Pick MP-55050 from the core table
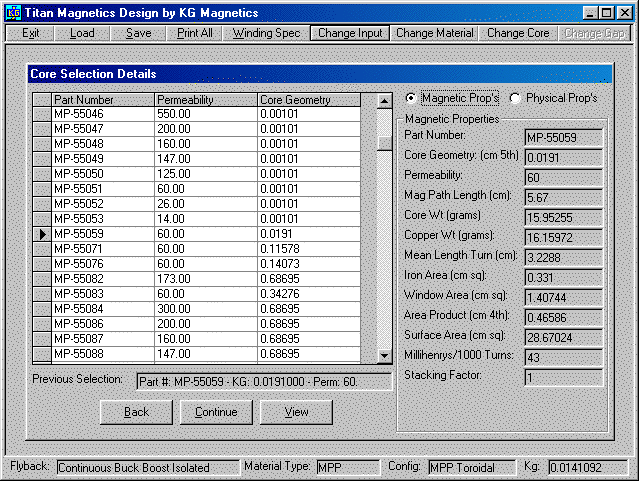 click(x=196, y=174)
